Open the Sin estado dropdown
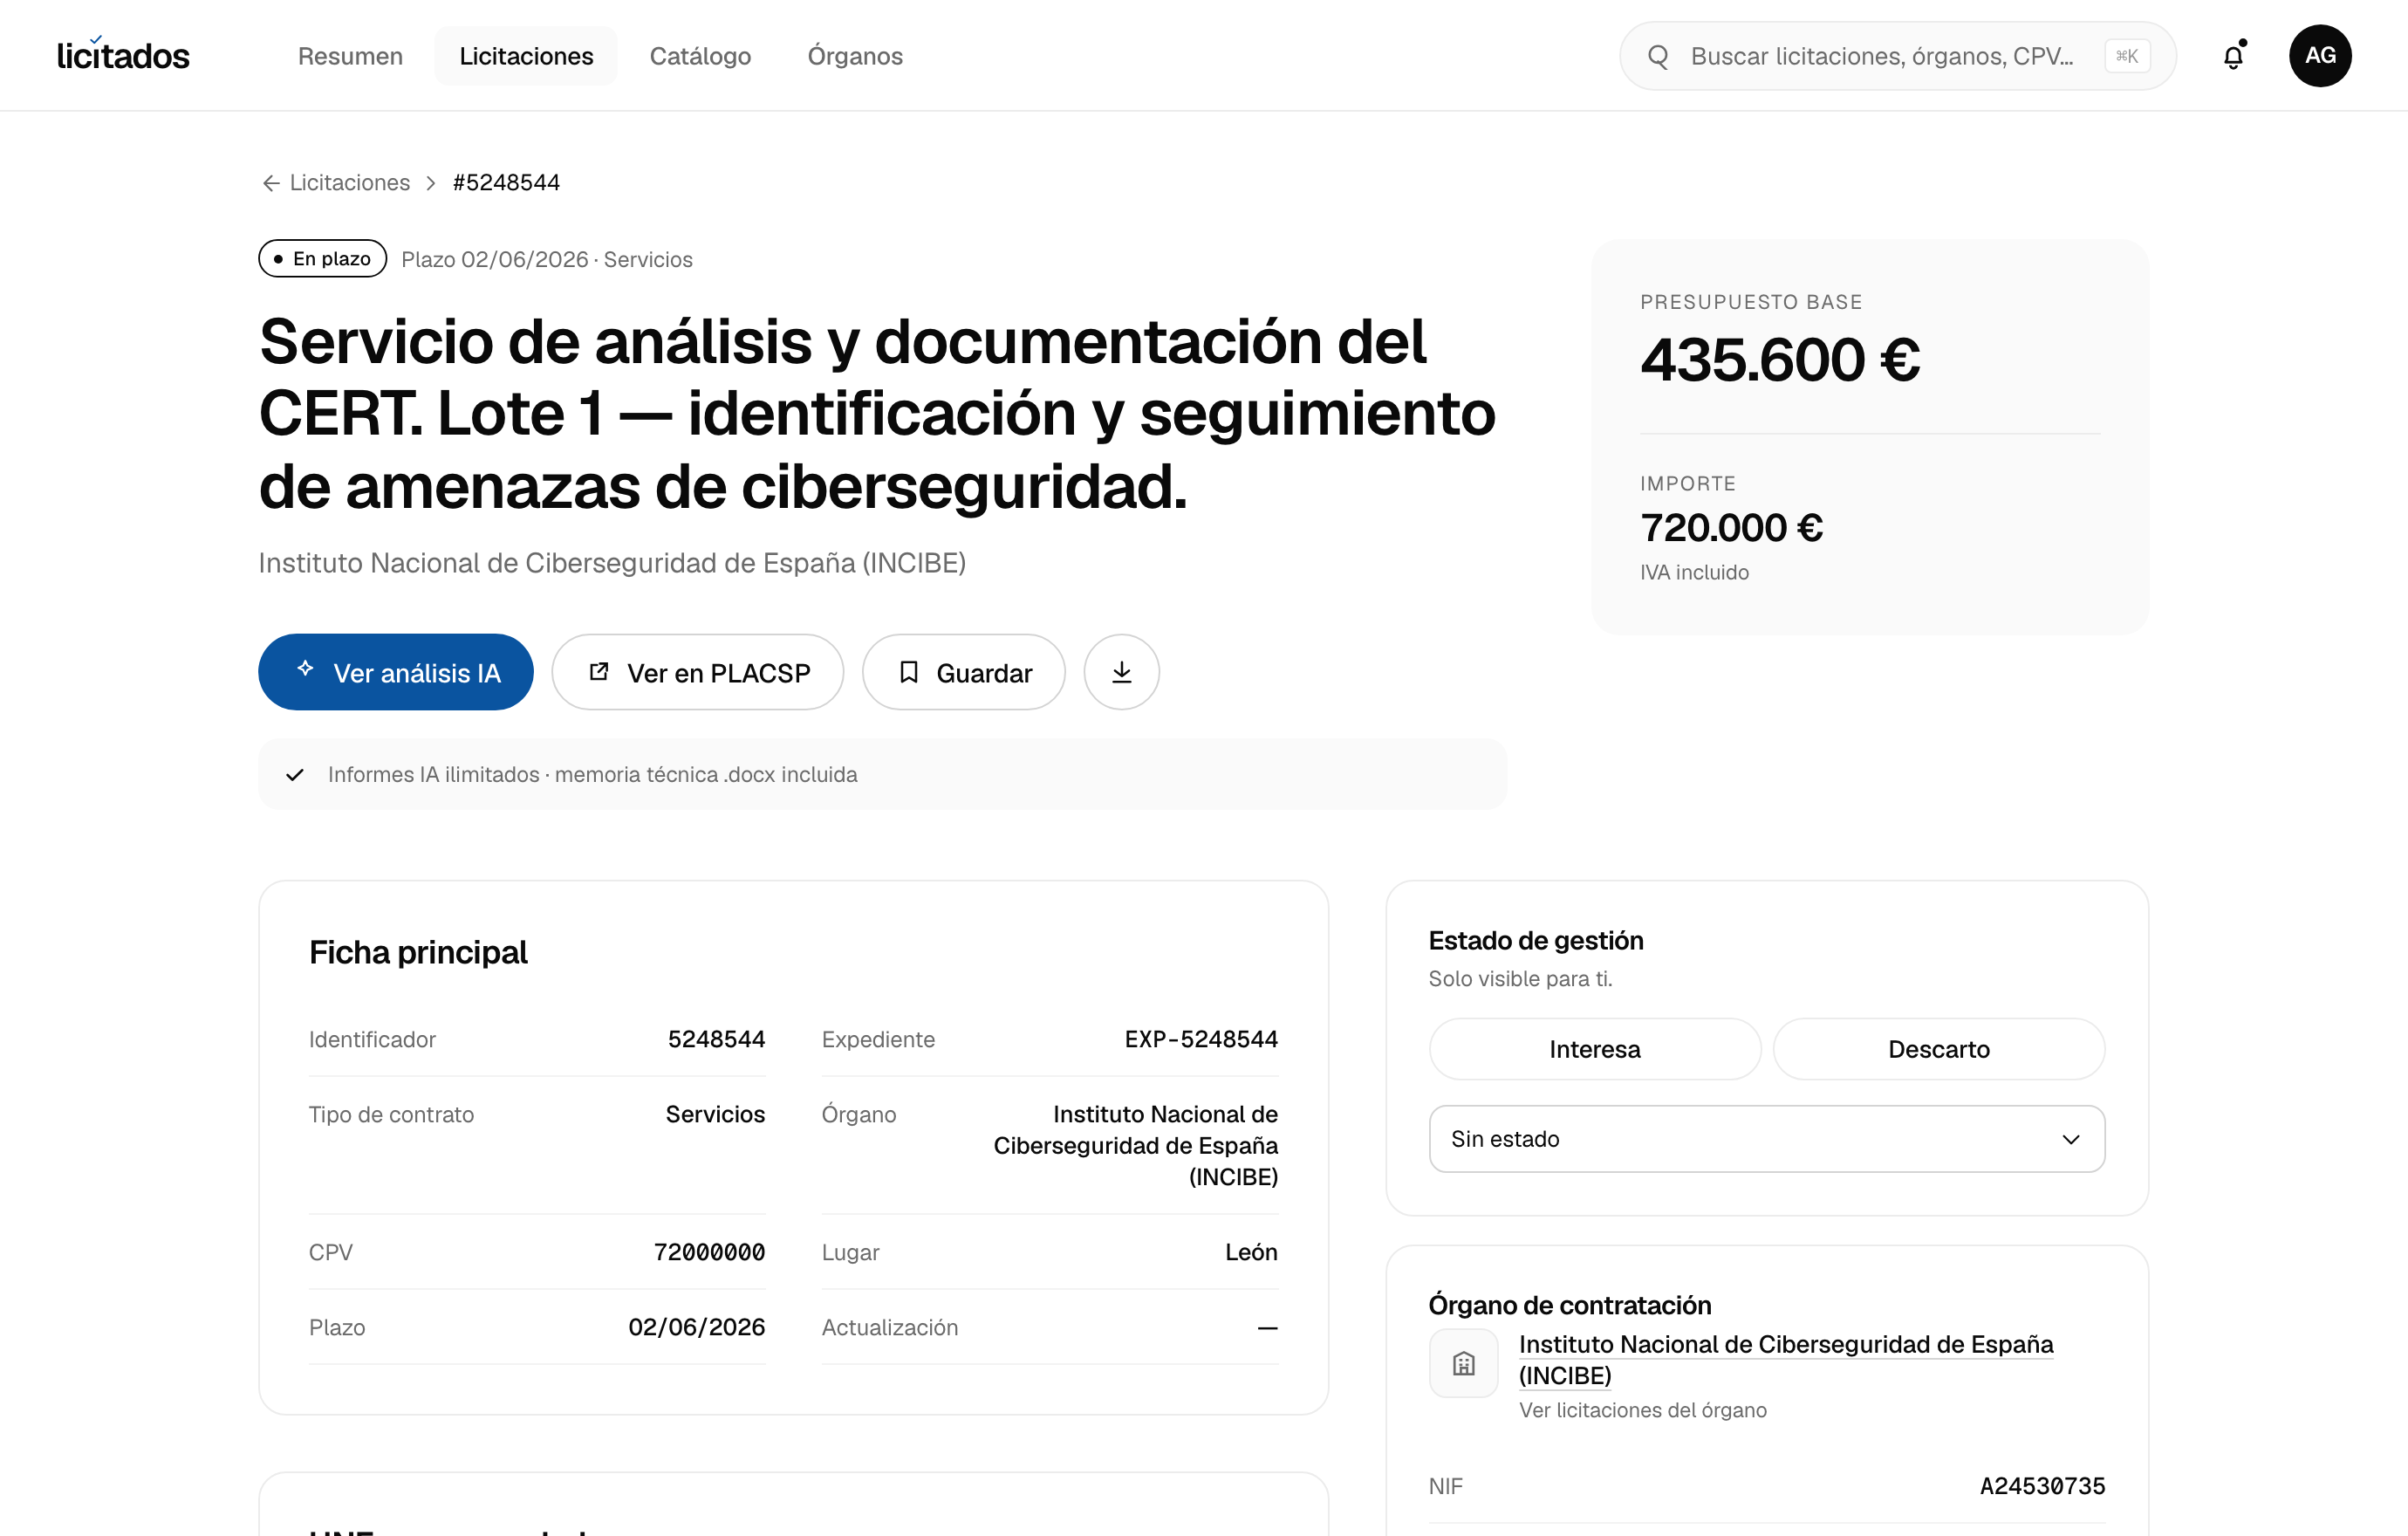The height and width of the screenshot is (1536, 2408). point(1767,1139)
